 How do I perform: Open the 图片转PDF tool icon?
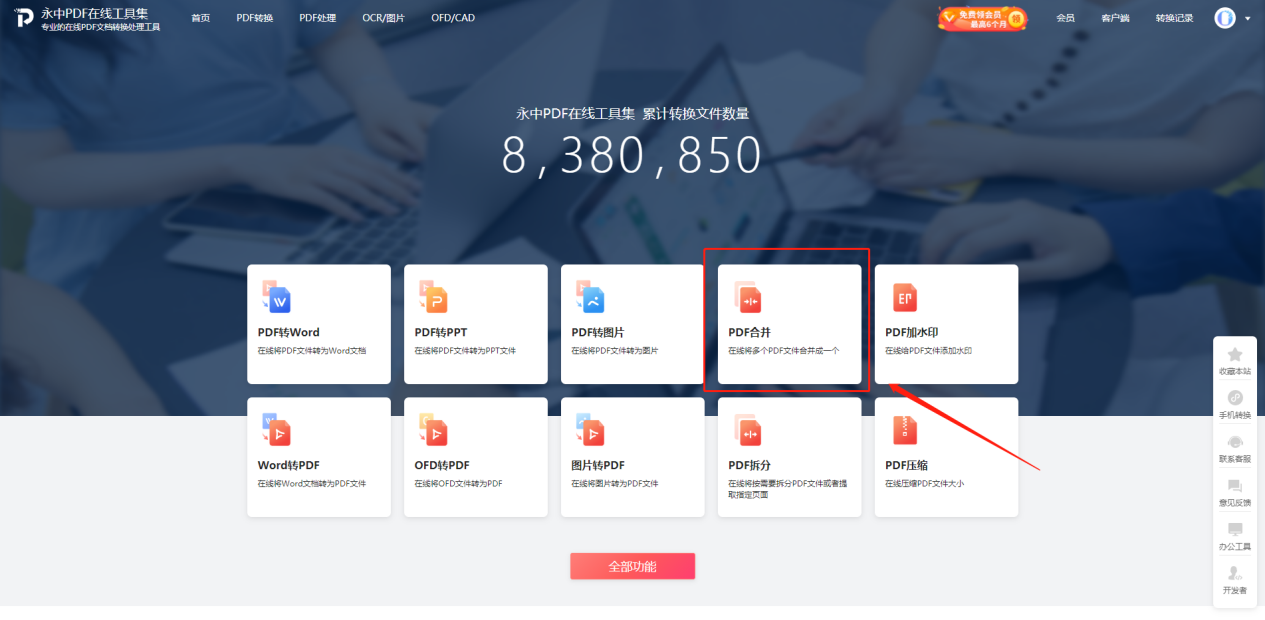pos(589,430)
